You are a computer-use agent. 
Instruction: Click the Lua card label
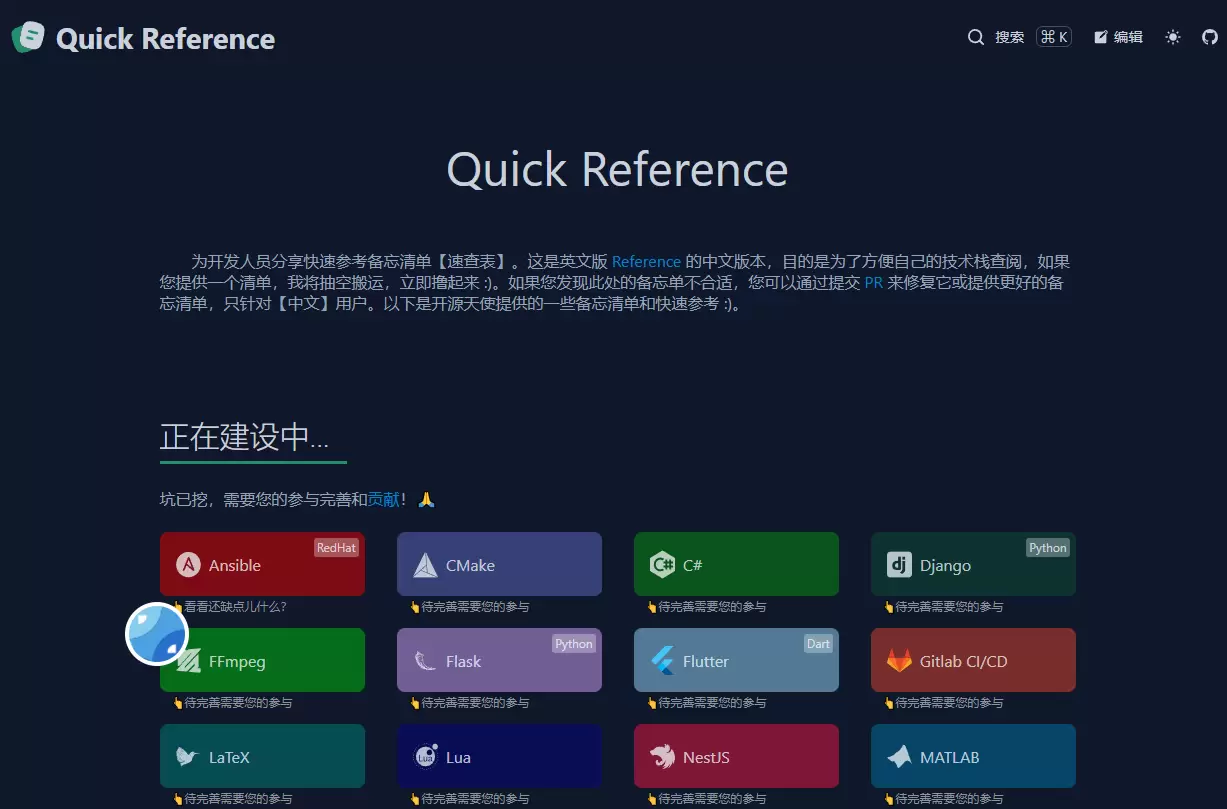click(x=458, y=757)
